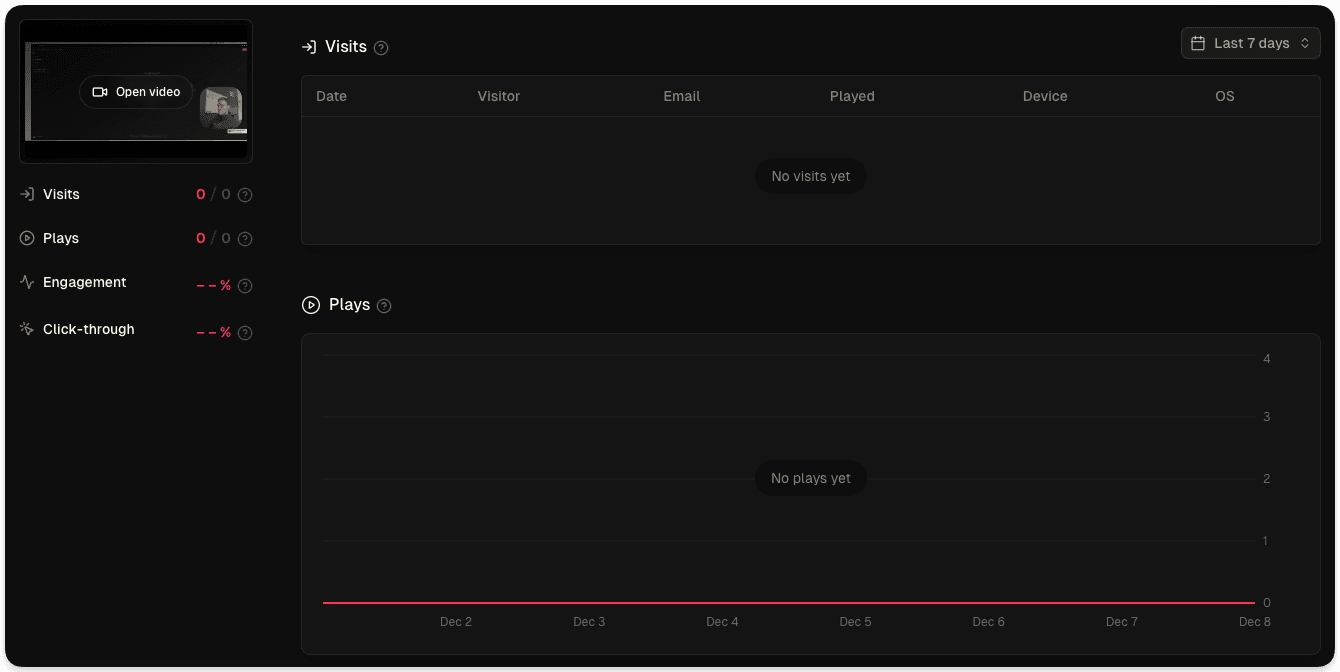1340x672 pixels.
Task: Select the Device column header
Action: 1045,96
